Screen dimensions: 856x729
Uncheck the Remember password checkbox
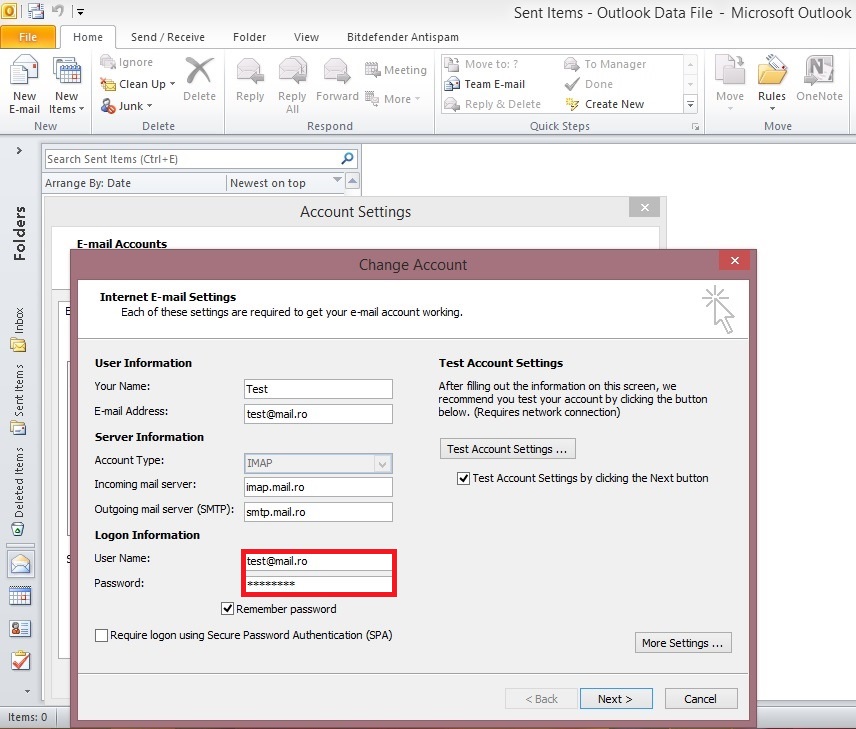coord(228,609)
